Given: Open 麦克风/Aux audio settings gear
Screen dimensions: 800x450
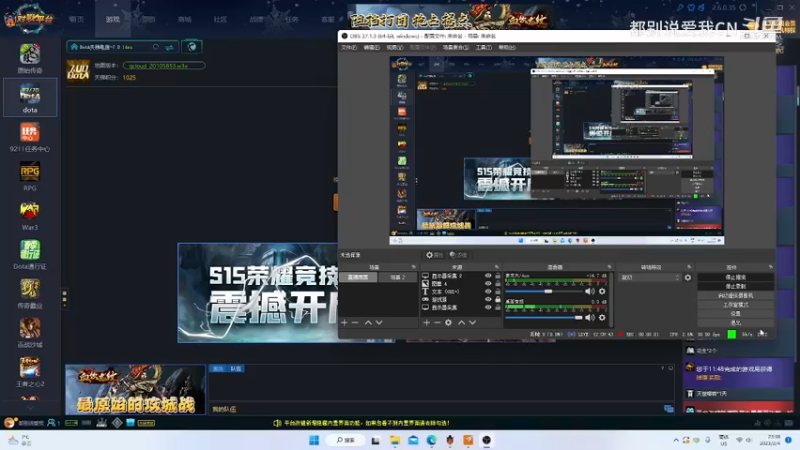Looking at the screenshot, I should 602,291.
